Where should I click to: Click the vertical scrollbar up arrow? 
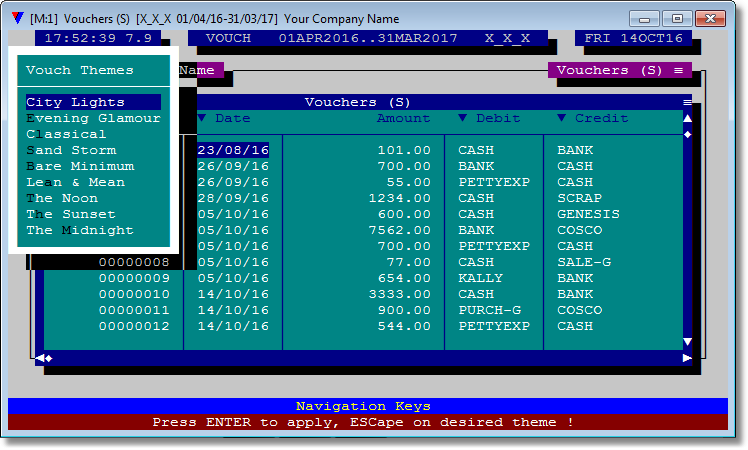pos(687,118)
